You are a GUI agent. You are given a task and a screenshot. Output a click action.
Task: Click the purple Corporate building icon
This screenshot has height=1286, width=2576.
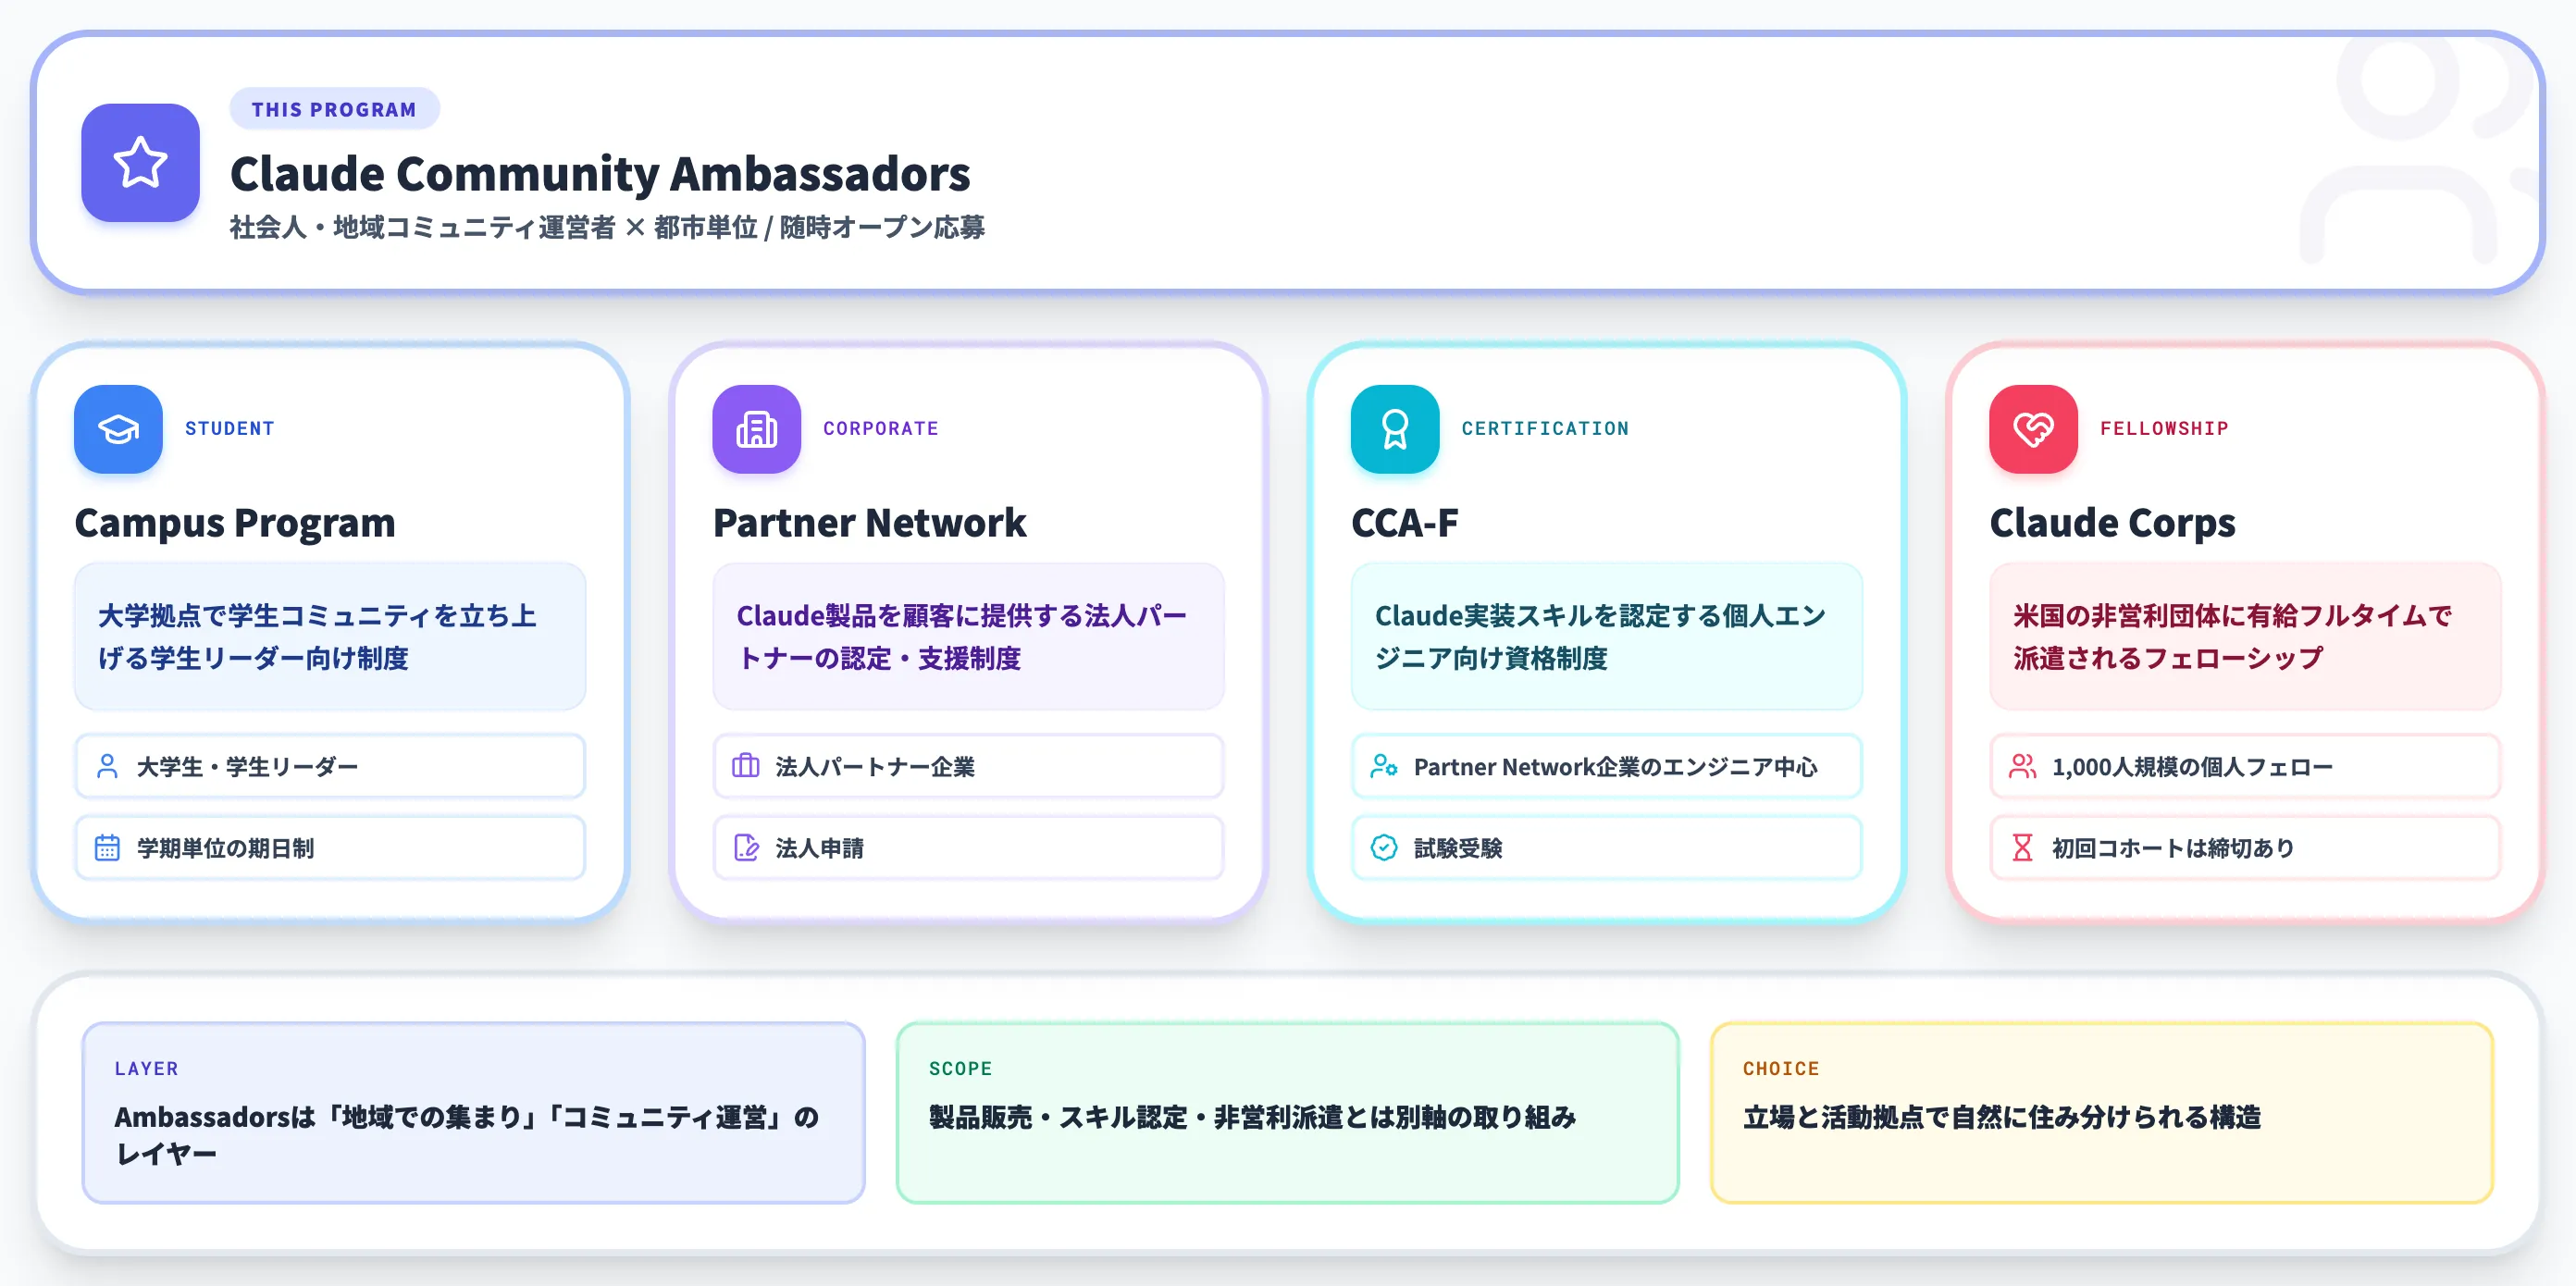click(x=756, y=429)
